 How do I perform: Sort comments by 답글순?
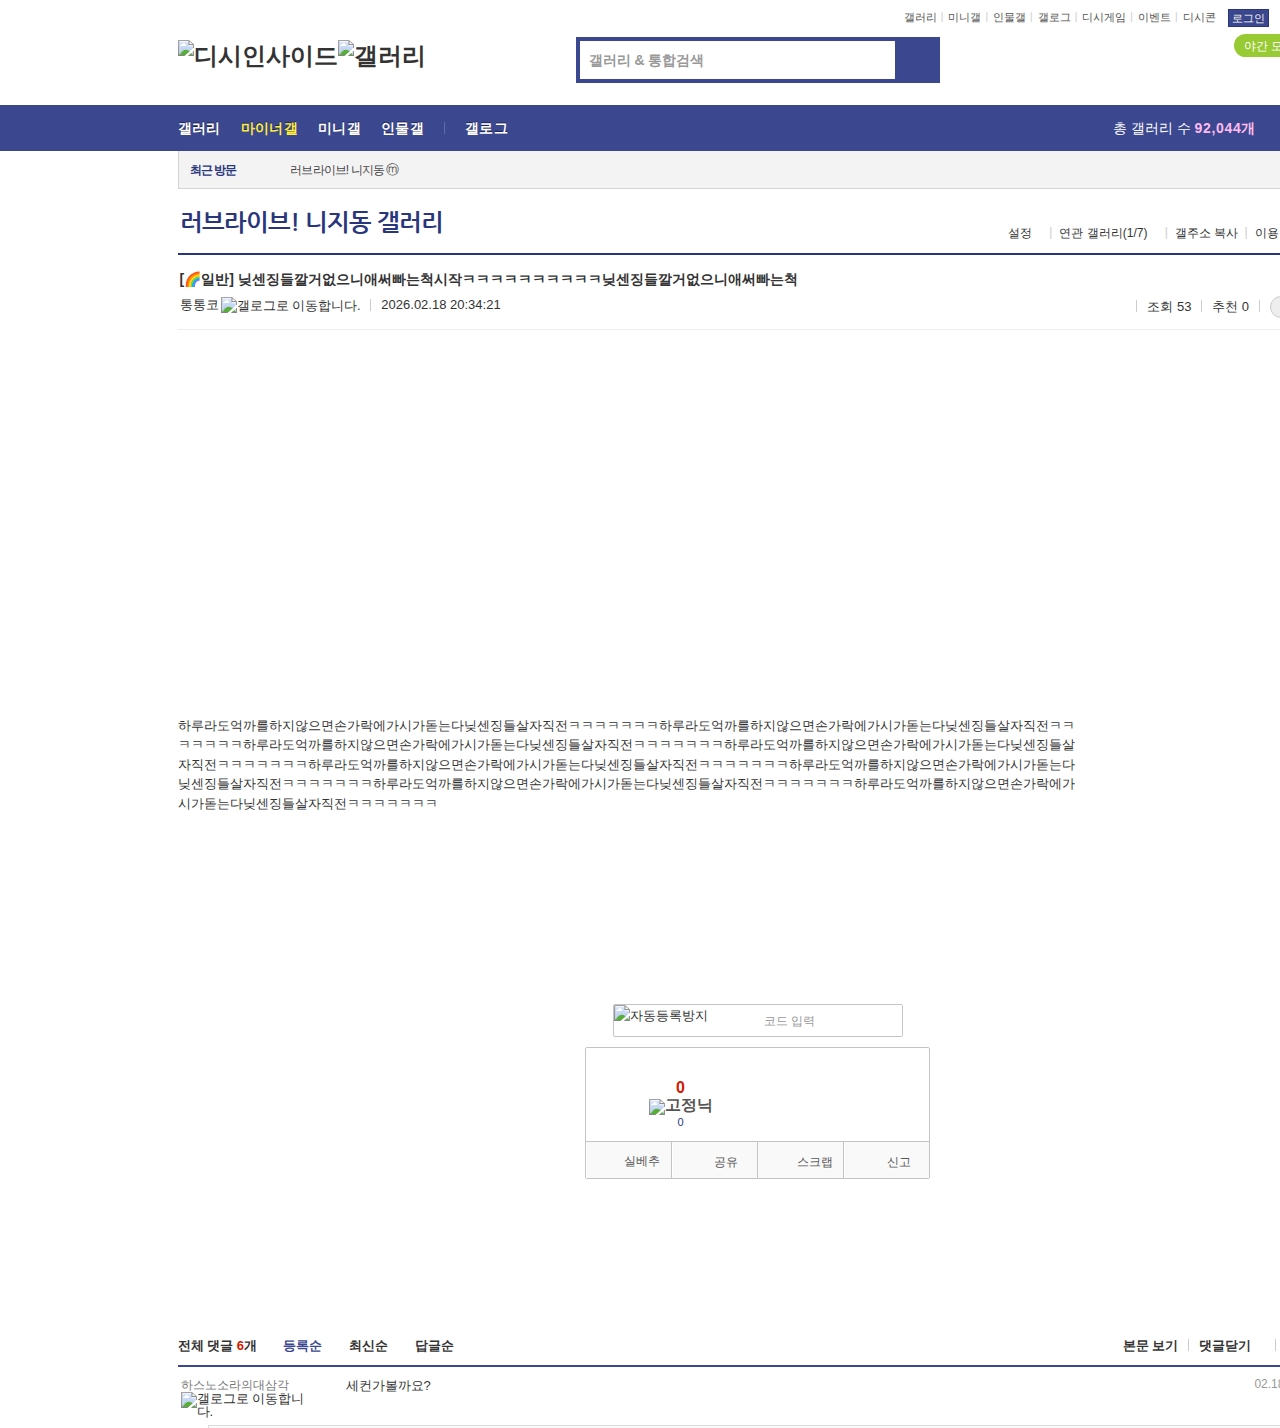434,1346
